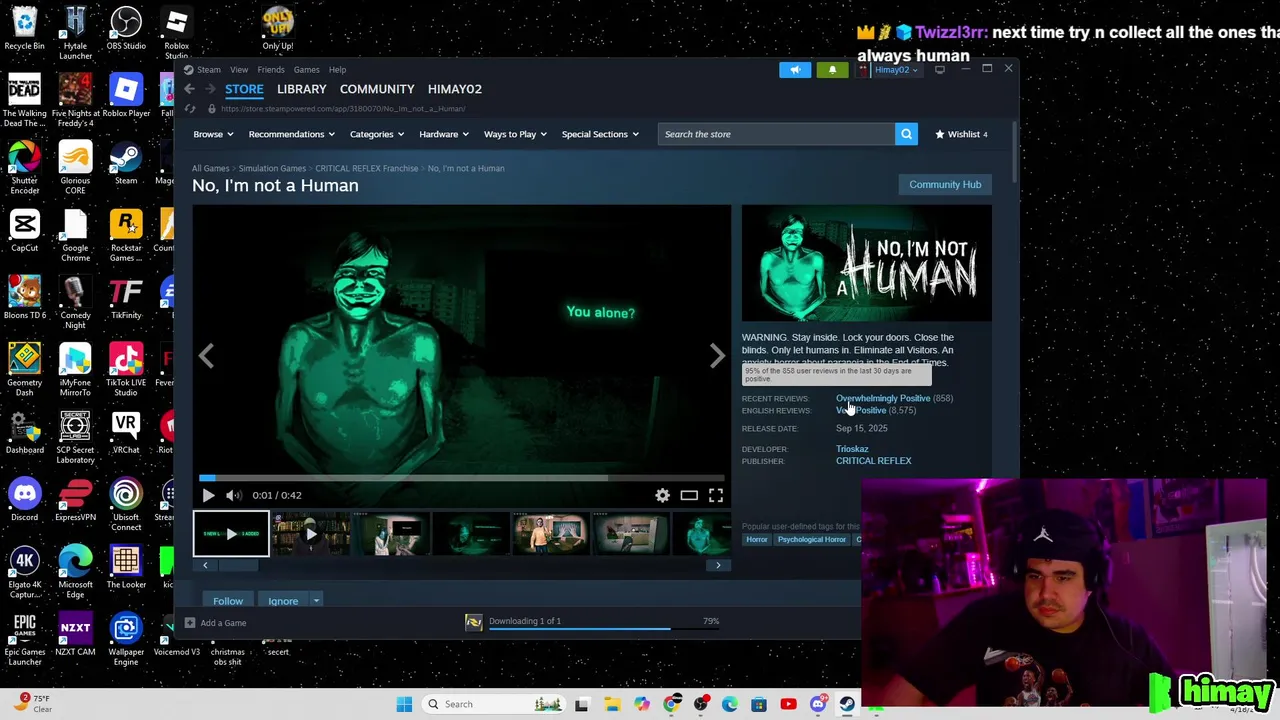Viewport: 1280px width, 720px height.
Task: Open the HIMAY02 profile tab
Action: [455, 89]
